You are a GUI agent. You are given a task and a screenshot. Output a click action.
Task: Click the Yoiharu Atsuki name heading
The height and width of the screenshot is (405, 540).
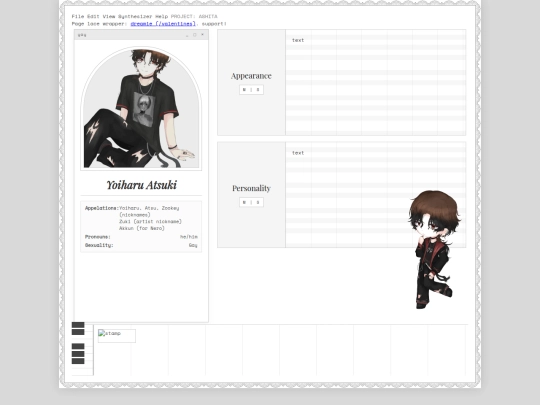[141, 185]
